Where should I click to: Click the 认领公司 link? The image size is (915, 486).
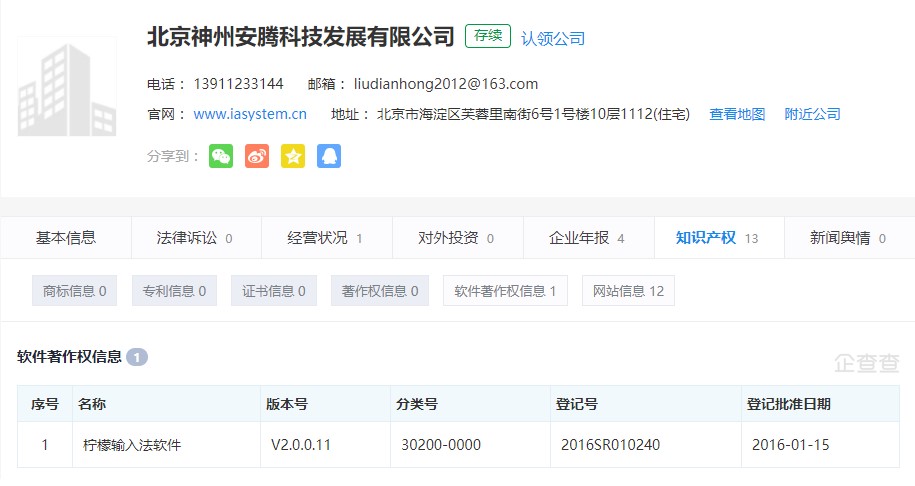[553, 39]
